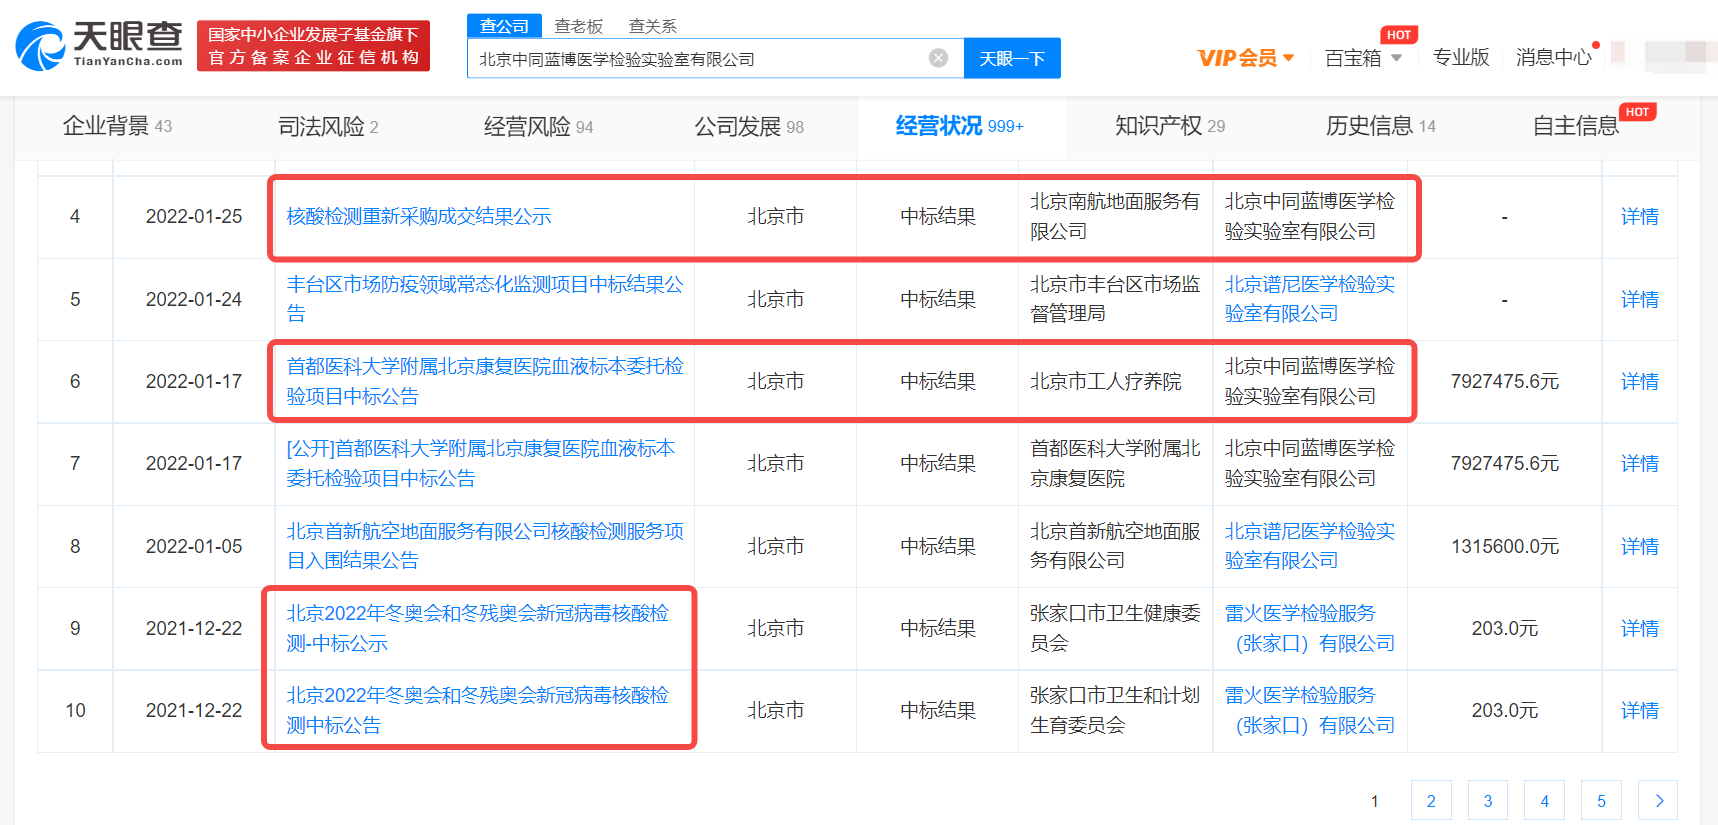The height and width of the screenshot is (825, 1718).
Task: Click 详情 for the 2022-01-25 row
Action: click(x=1640, y=217)
